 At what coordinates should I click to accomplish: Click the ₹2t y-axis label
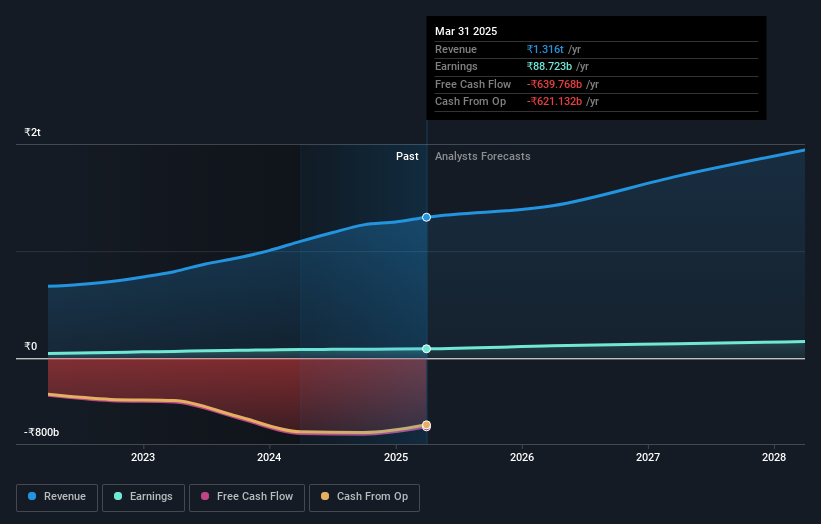32,132
